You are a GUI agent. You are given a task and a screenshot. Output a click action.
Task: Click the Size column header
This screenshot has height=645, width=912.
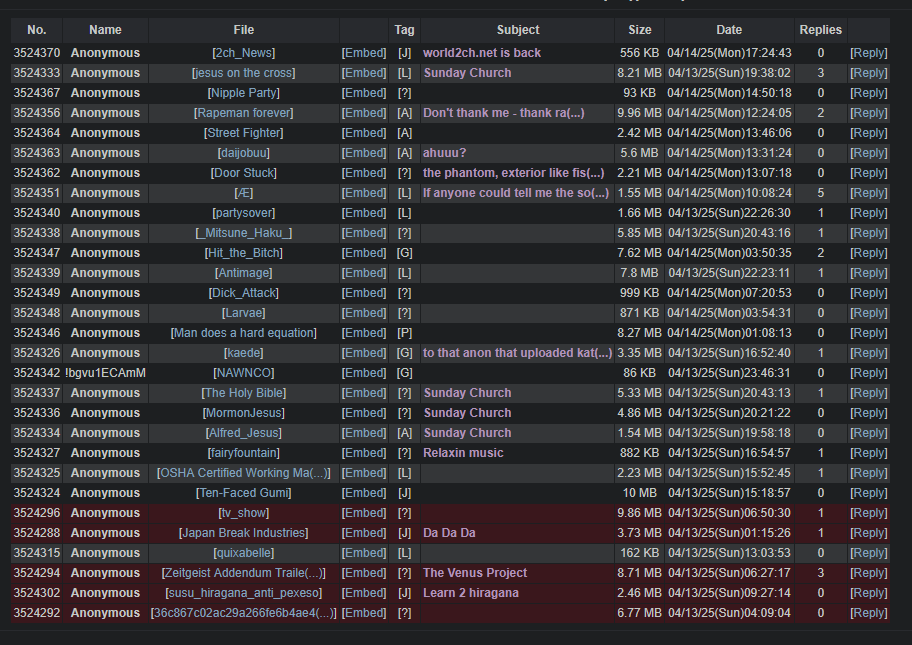click(x=639, y=30)
